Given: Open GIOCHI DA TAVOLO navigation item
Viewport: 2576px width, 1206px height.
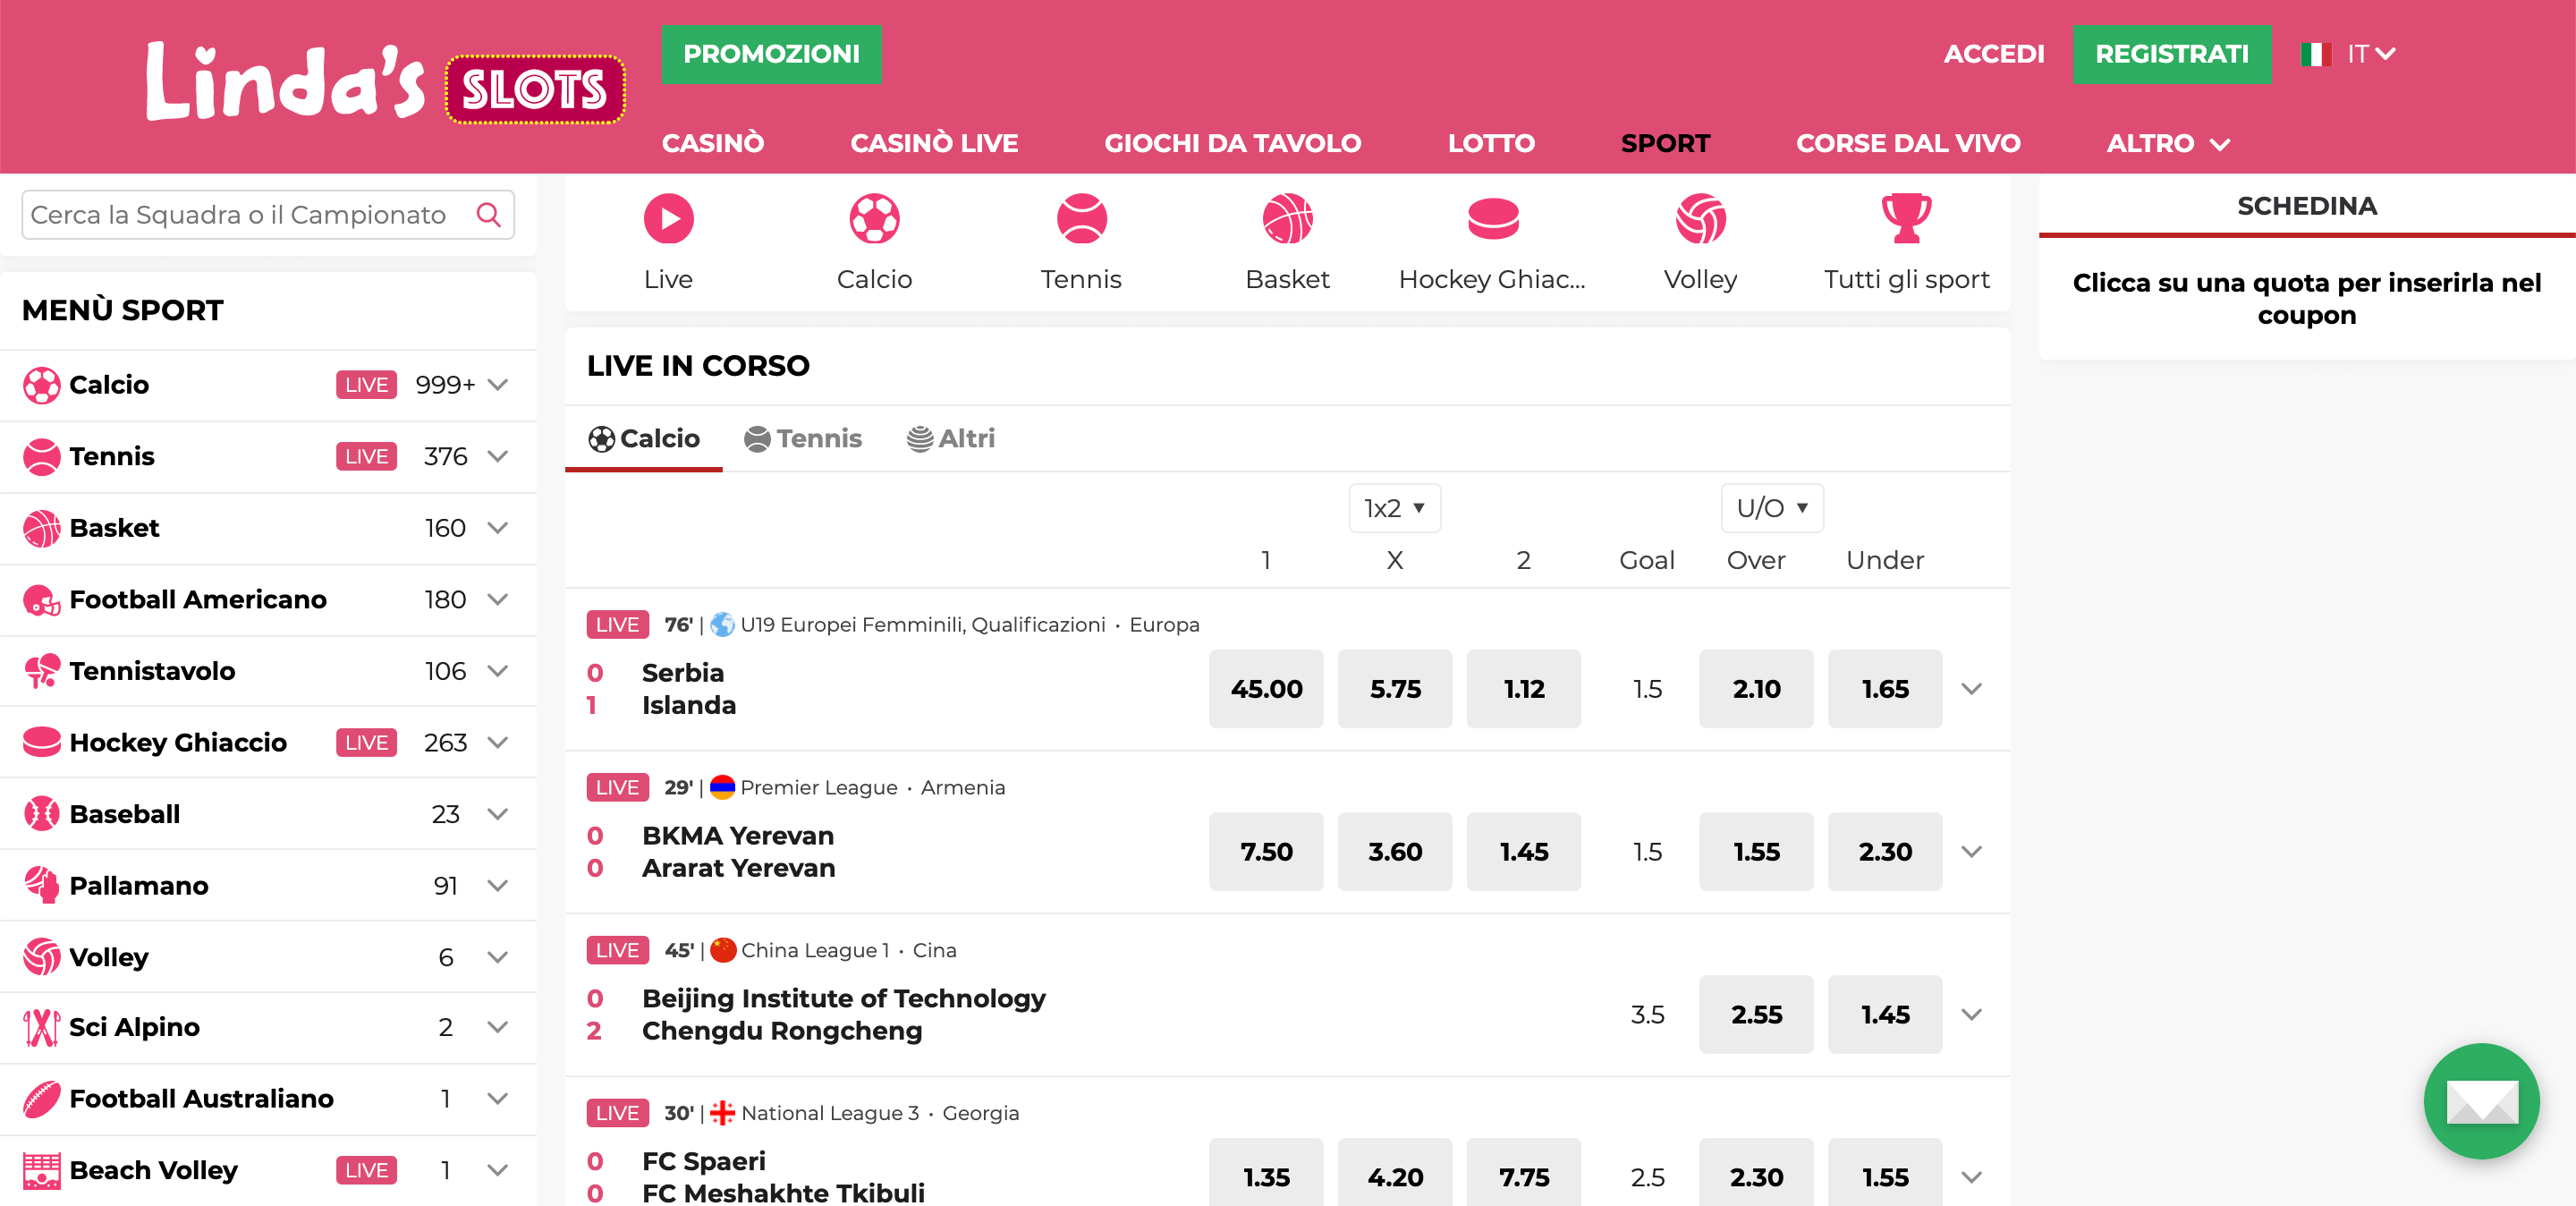Looking at the screenshot, I should (x=1232, y=144).
